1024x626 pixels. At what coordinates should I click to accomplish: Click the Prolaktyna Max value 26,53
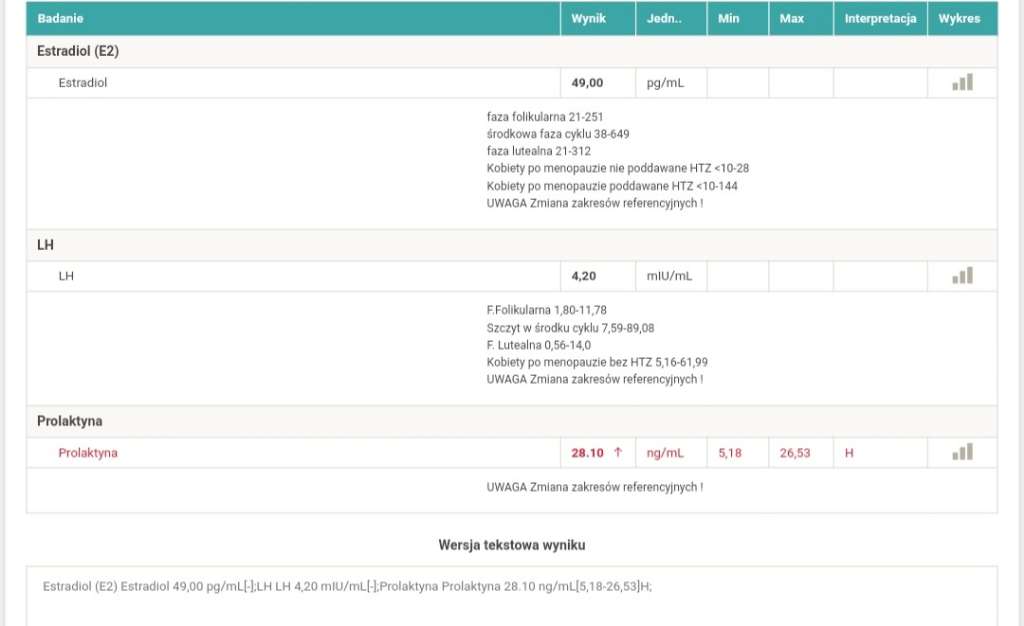pos(795,453)
